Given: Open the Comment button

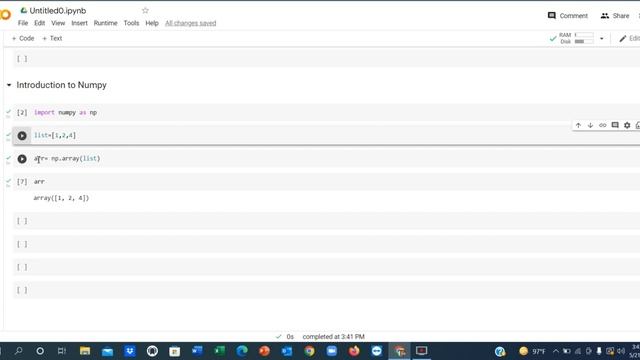Looking at the screenshot, I should [568, 16].
